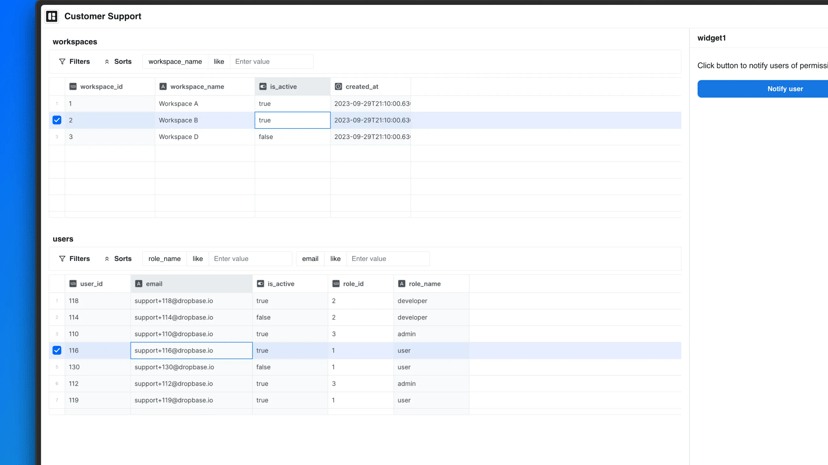Screen dimensions: 828x465
Task: Click the admin role cell for user 112
Action: [x=431, y=384]
